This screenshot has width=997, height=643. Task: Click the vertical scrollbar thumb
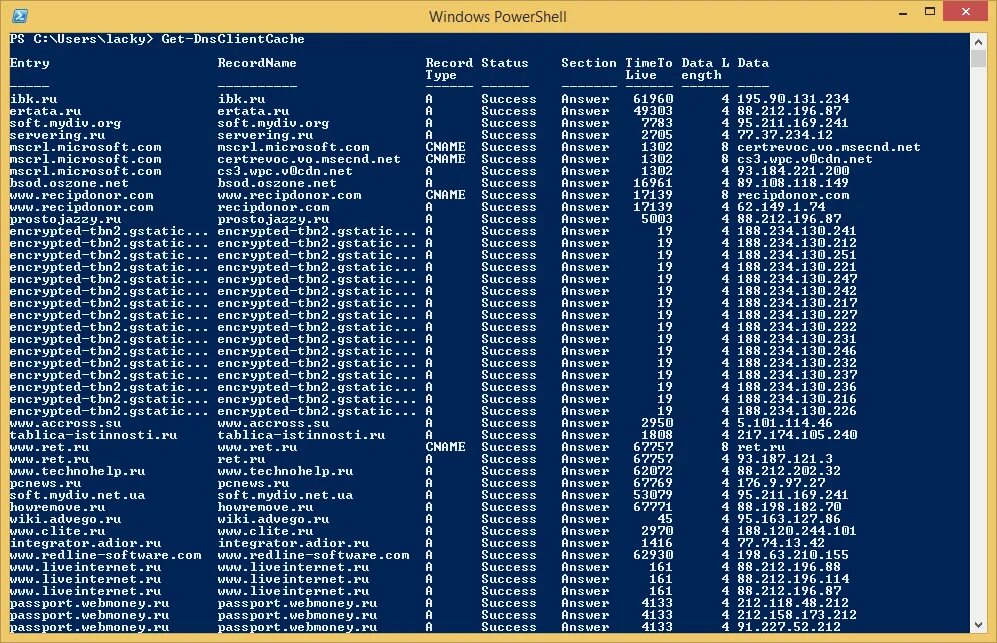(979, 59)
